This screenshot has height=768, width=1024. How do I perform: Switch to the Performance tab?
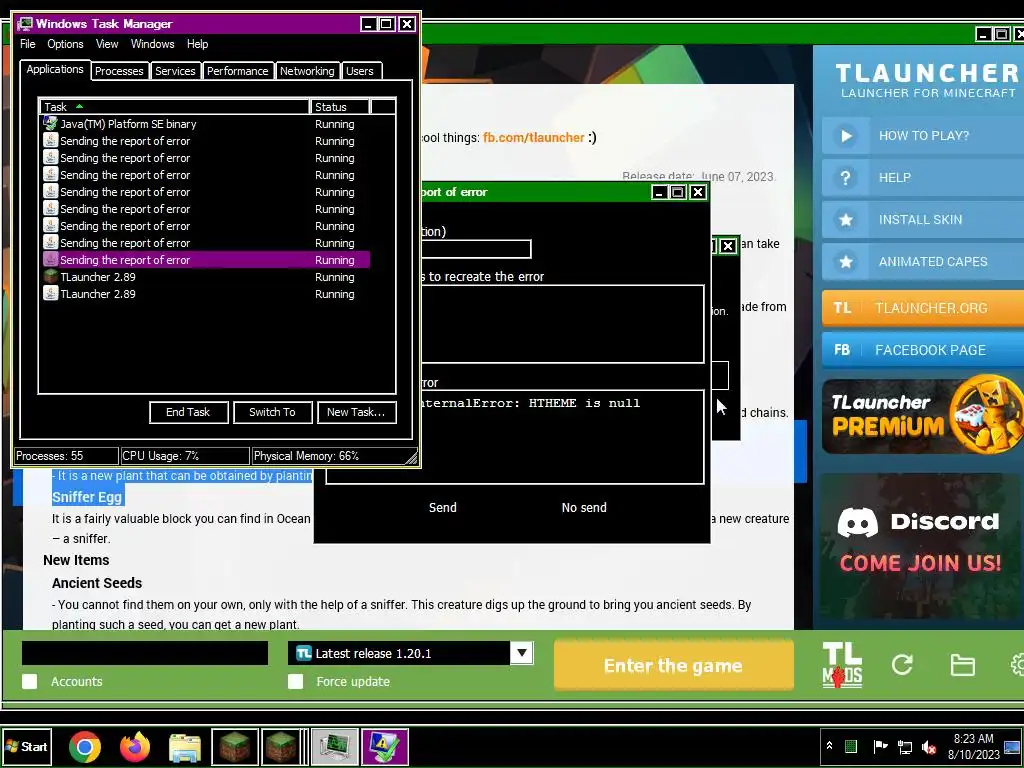pyautogui.click(x=237, y=71)
